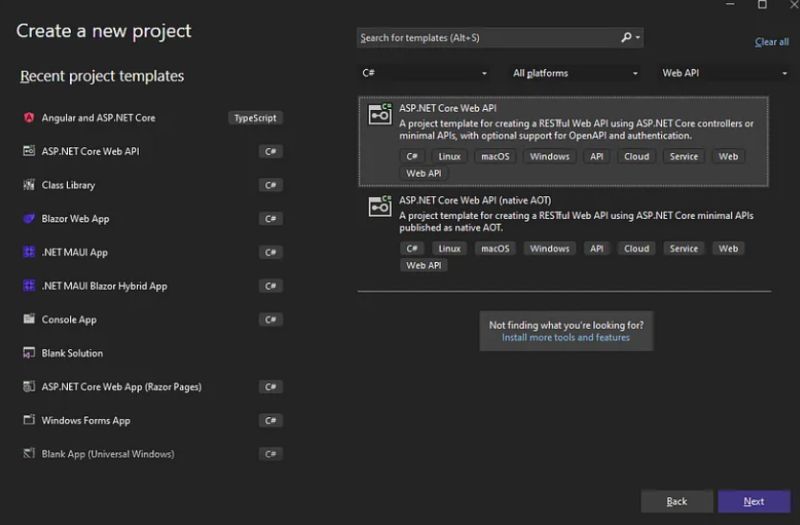This screenshot has width=800, height=525.
Task: Select ASP.NET Core Web API recent template
Action: coord(152,151)
